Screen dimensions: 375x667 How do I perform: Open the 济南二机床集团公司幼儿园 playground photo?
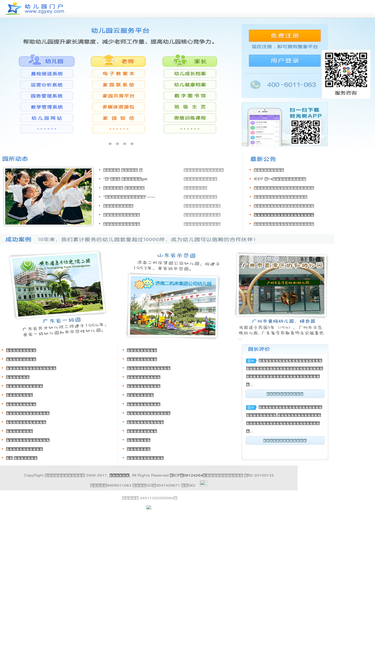click(173, 305)
